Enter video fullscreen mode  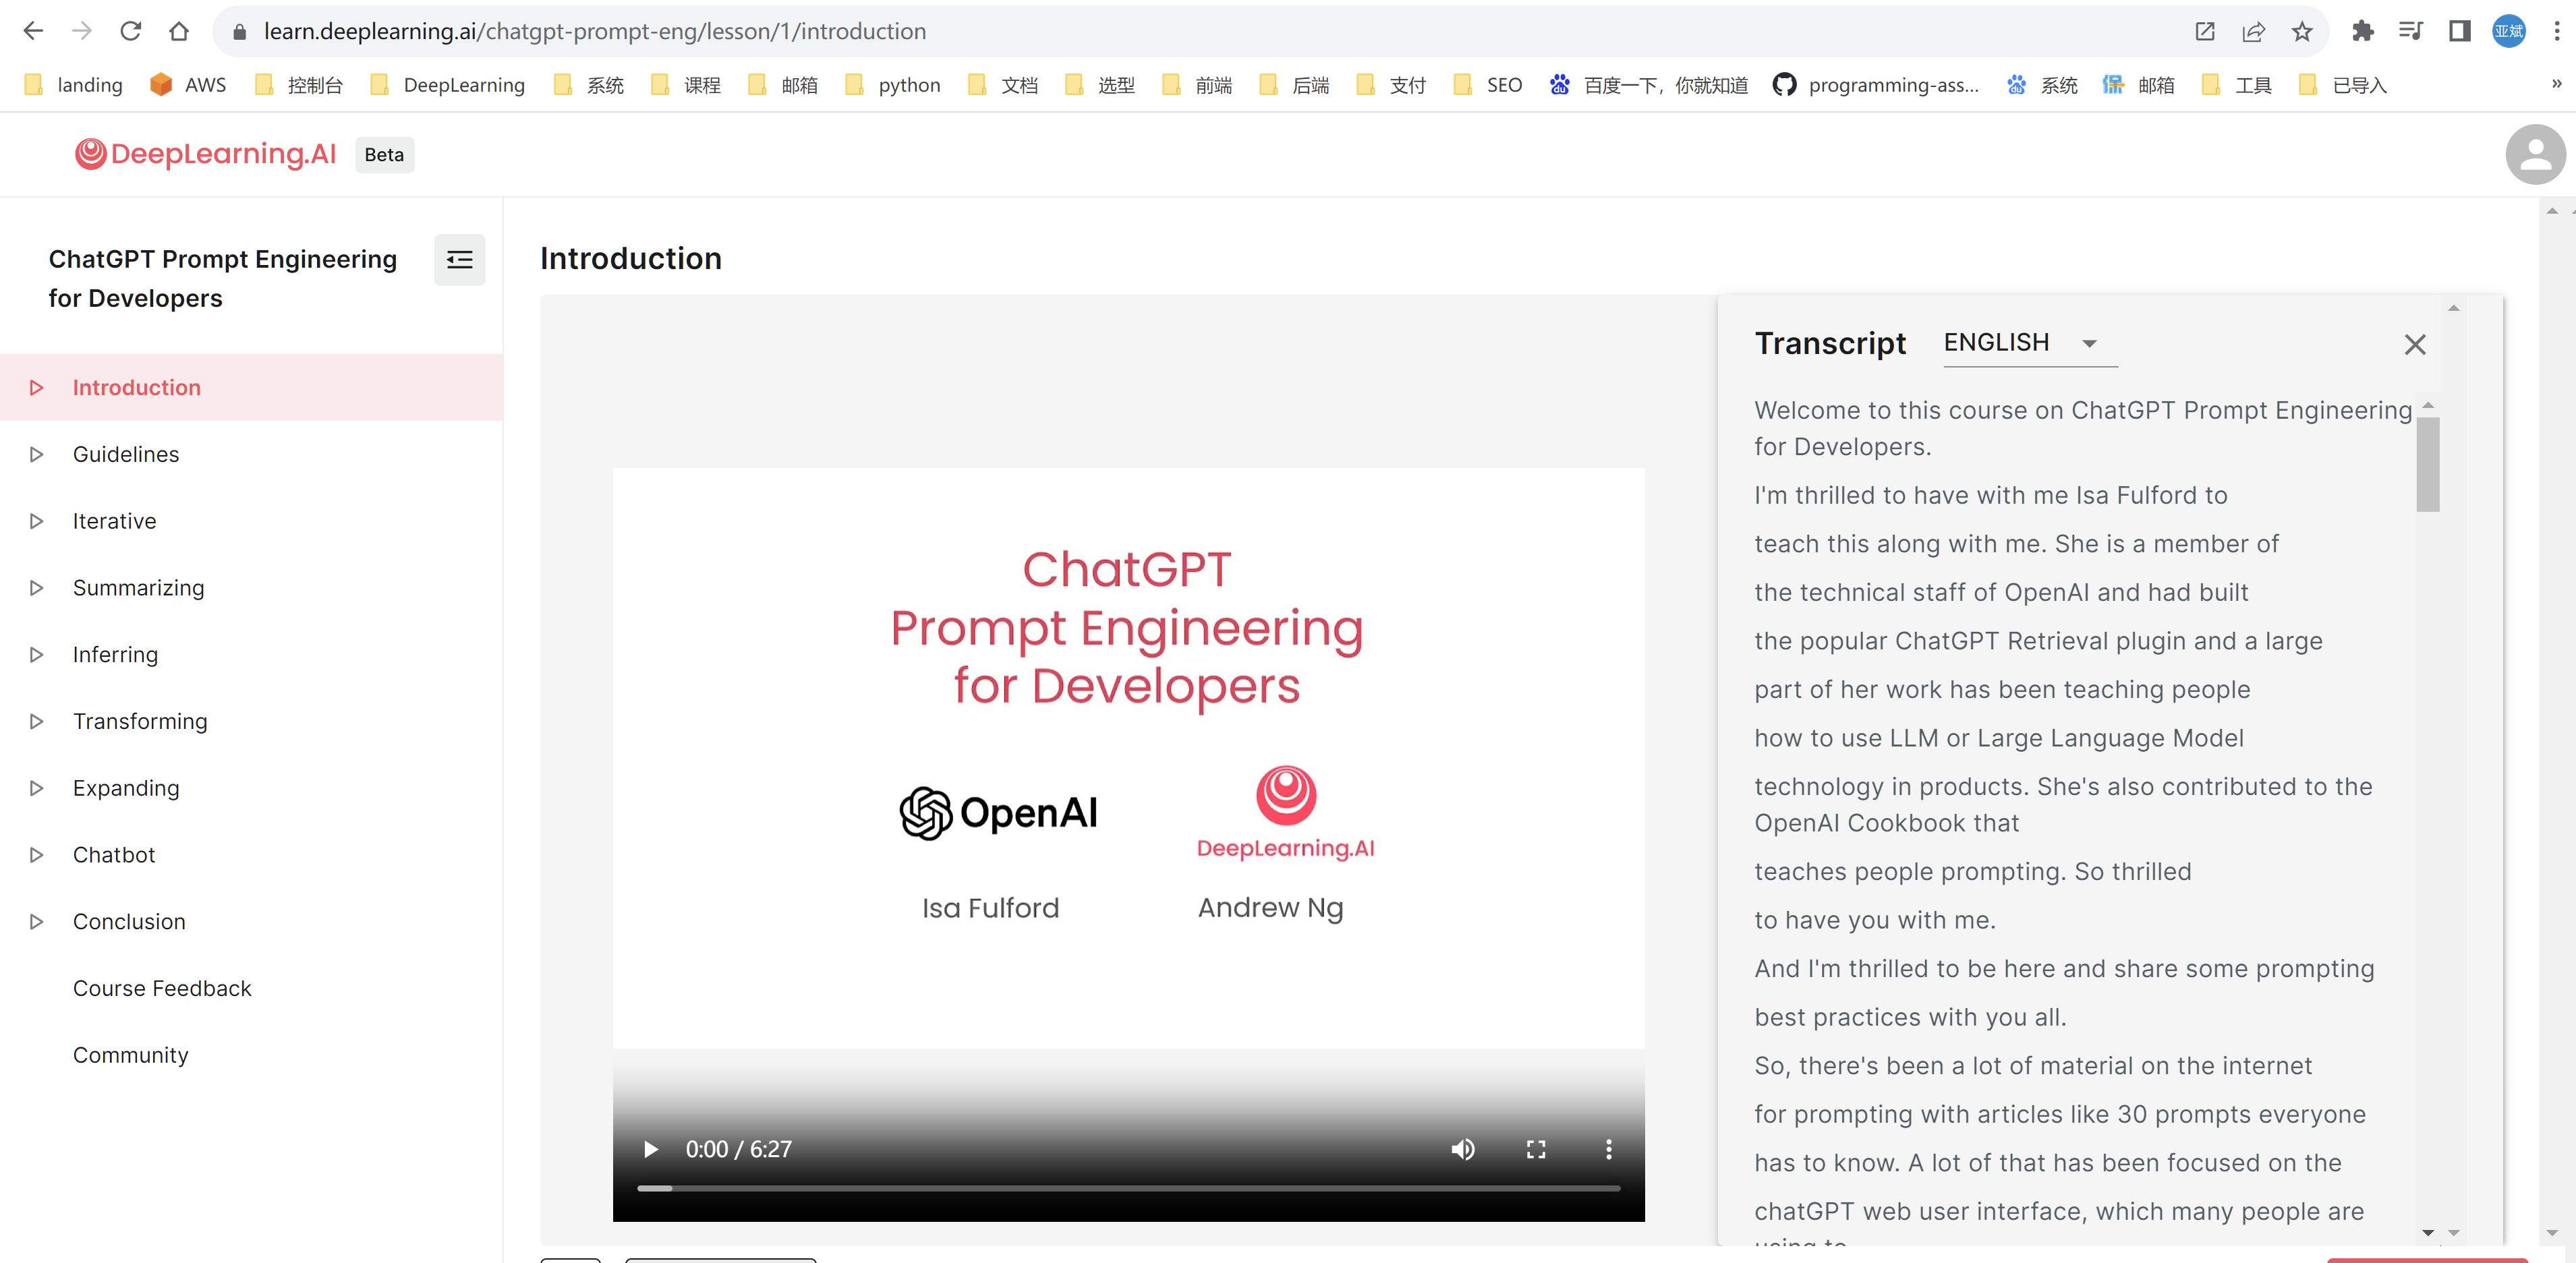point(1536,1149)
